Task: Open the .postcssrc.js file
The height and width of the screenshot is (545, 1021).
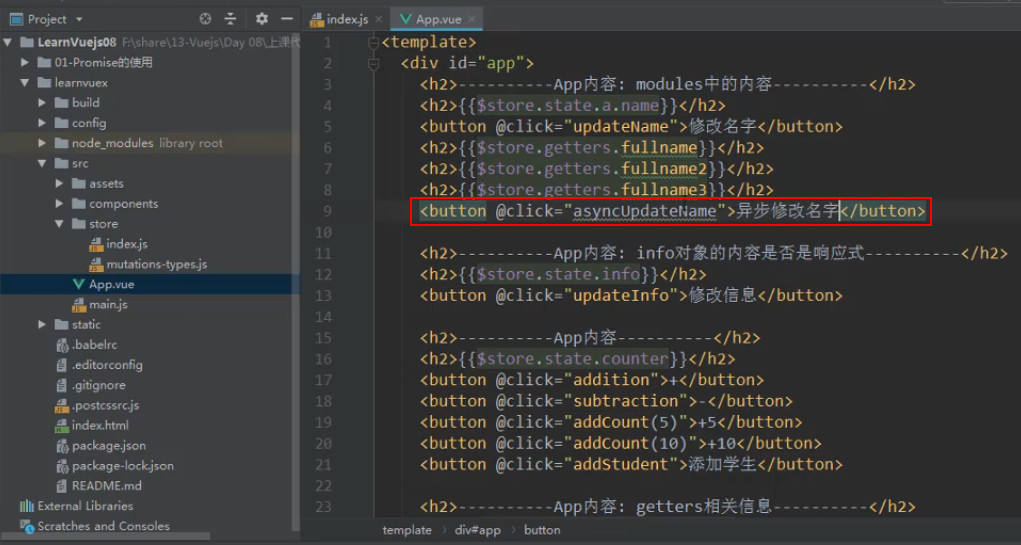Action: tap(105, 405)
